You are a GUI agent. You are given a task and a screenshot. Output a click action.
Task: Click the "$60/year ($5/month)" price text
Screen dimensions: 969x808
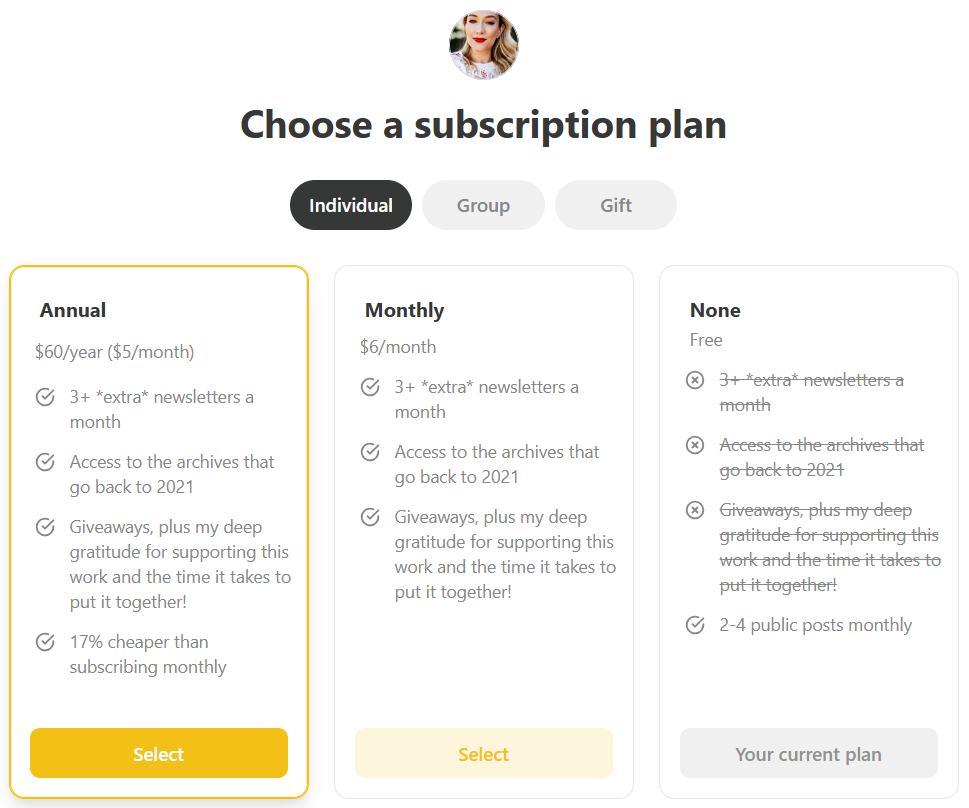point(113,352)
